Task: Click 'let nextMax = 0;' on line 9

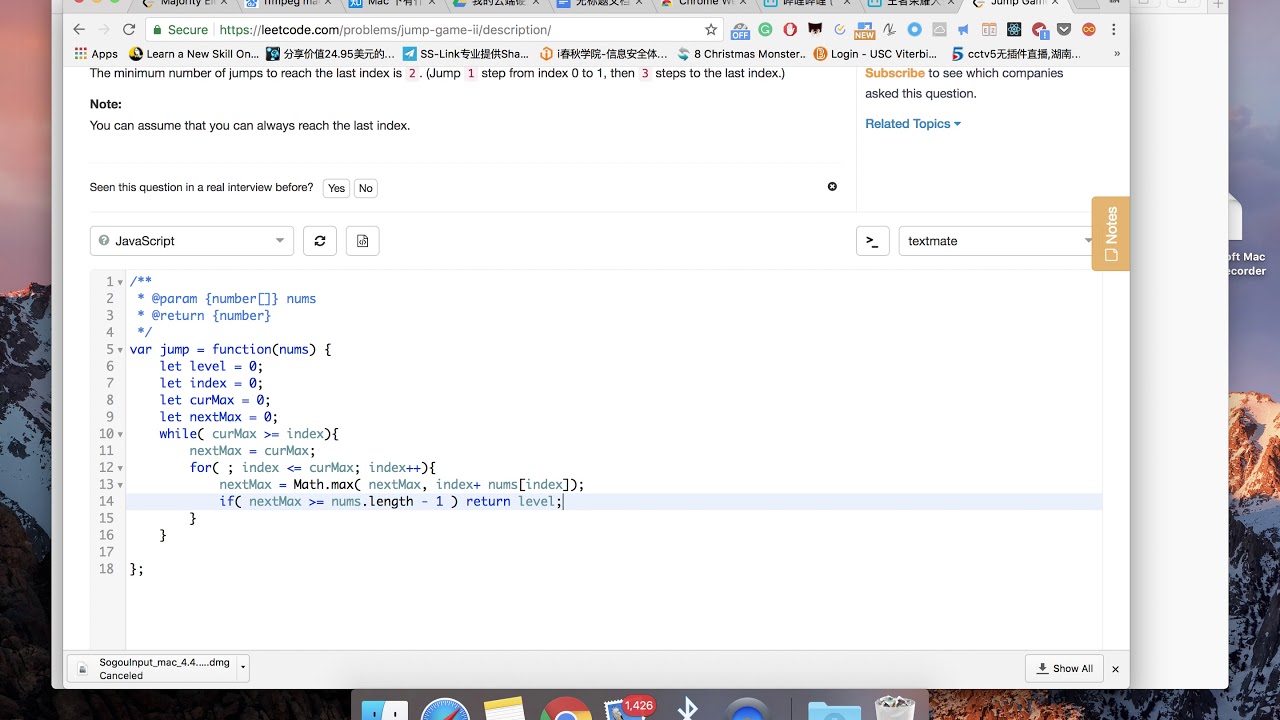Action: (218, 417)
